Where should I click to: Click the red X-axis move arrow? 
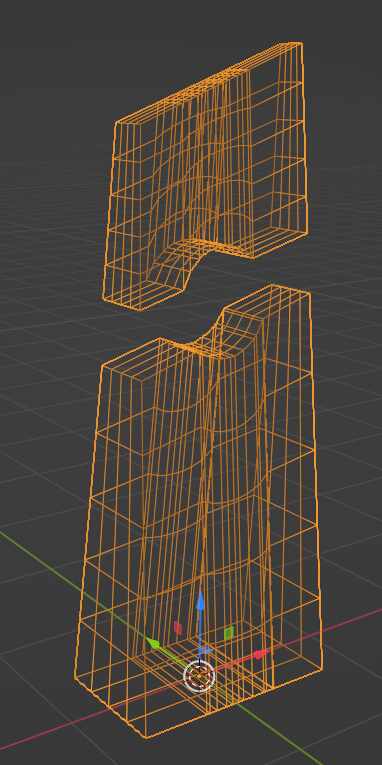click(x=261, y=654)
